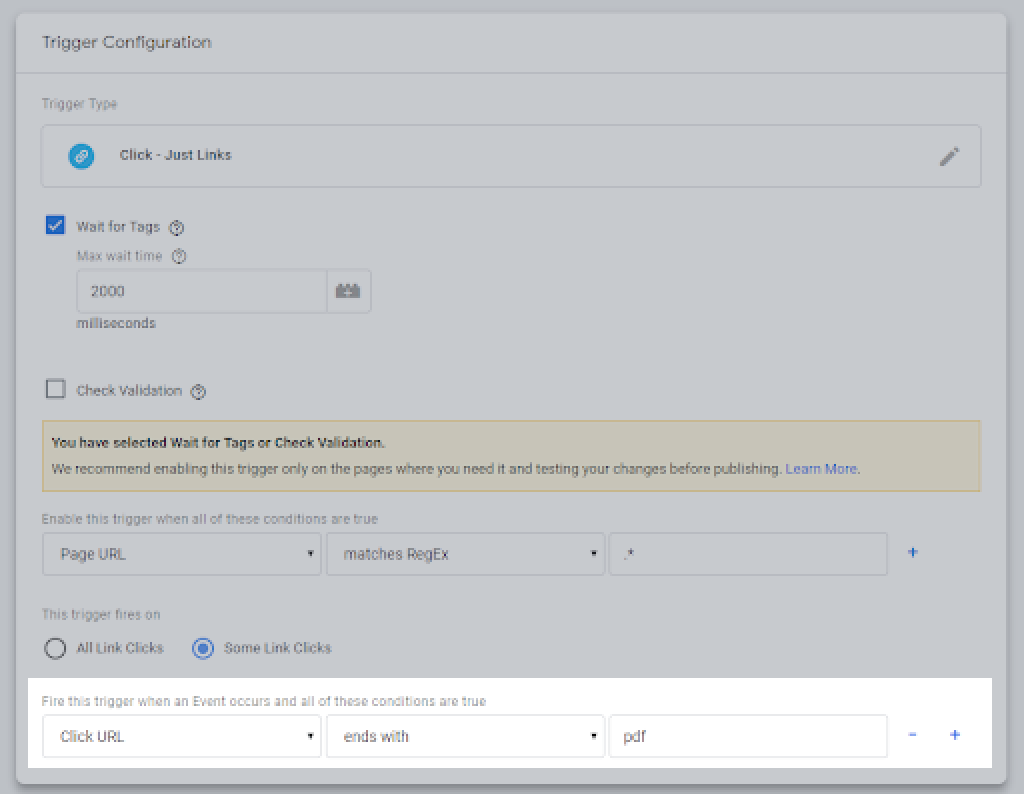Click the Trigger Configuration heading
Image resolution: width=1024 pixels, height=794 pixels.
(x=127, y=42)
